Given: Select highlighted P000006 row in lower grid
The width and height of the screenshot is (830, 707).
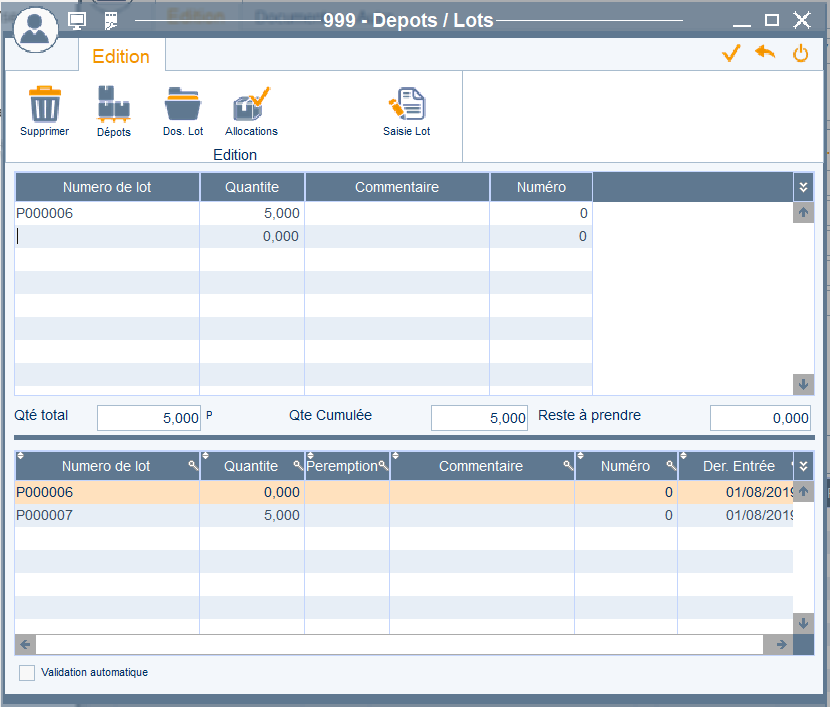Looking at the screenshot, I should pyautogui.click(x=404, y=492).
